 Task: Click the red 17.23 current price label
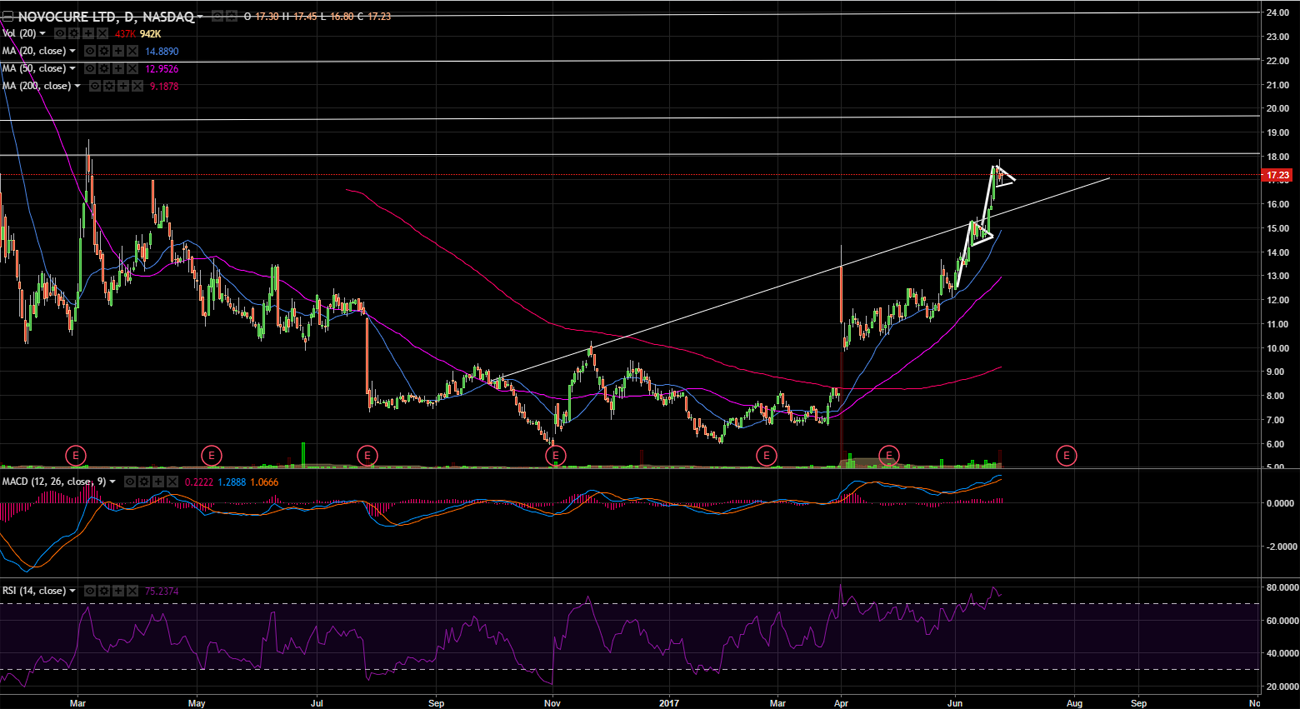[1277, 175]
